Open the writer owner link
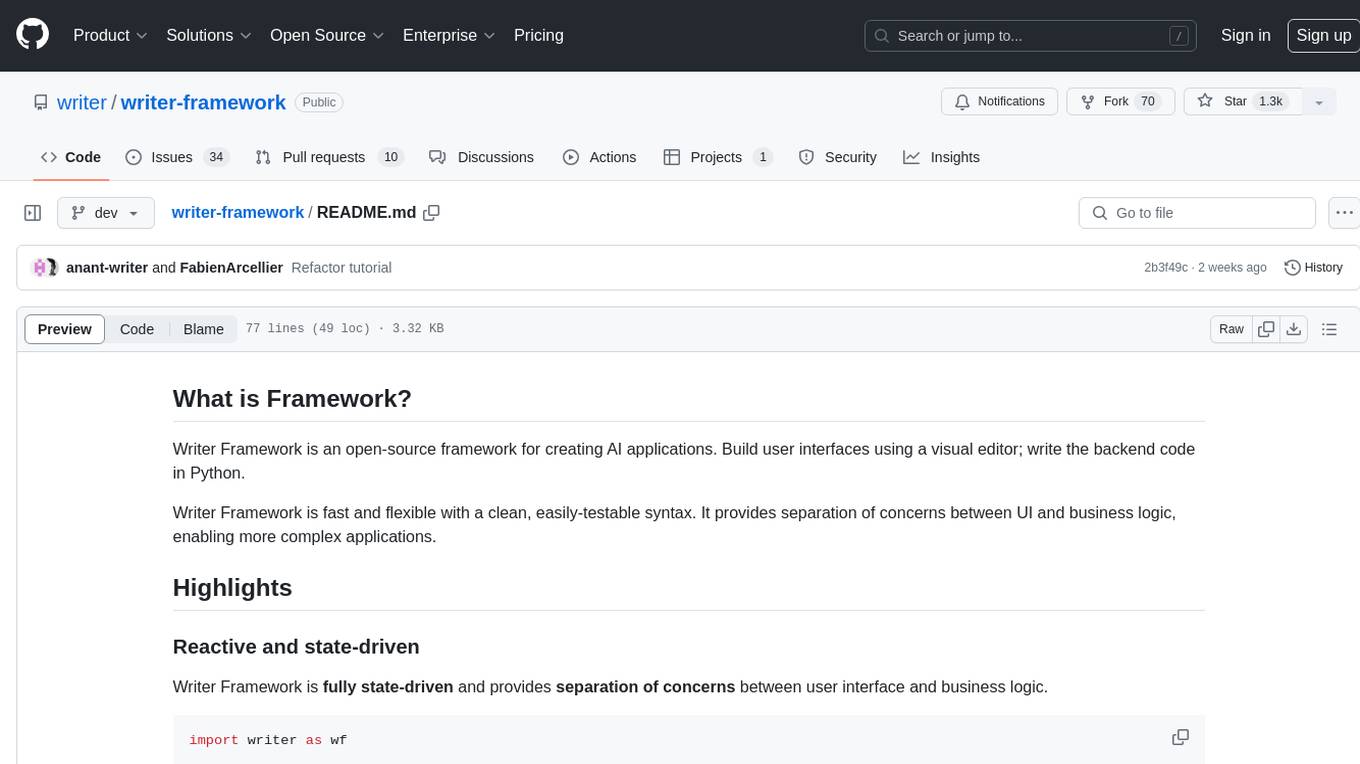The width and height of the screenshot is (1360, 764). click(82, 102)
